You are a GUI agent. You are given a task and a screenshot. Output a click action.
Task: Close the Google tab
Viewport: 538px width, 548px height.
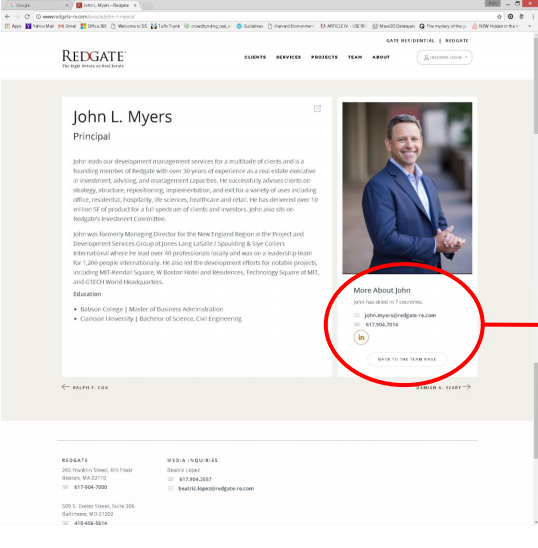click(67, 5)
